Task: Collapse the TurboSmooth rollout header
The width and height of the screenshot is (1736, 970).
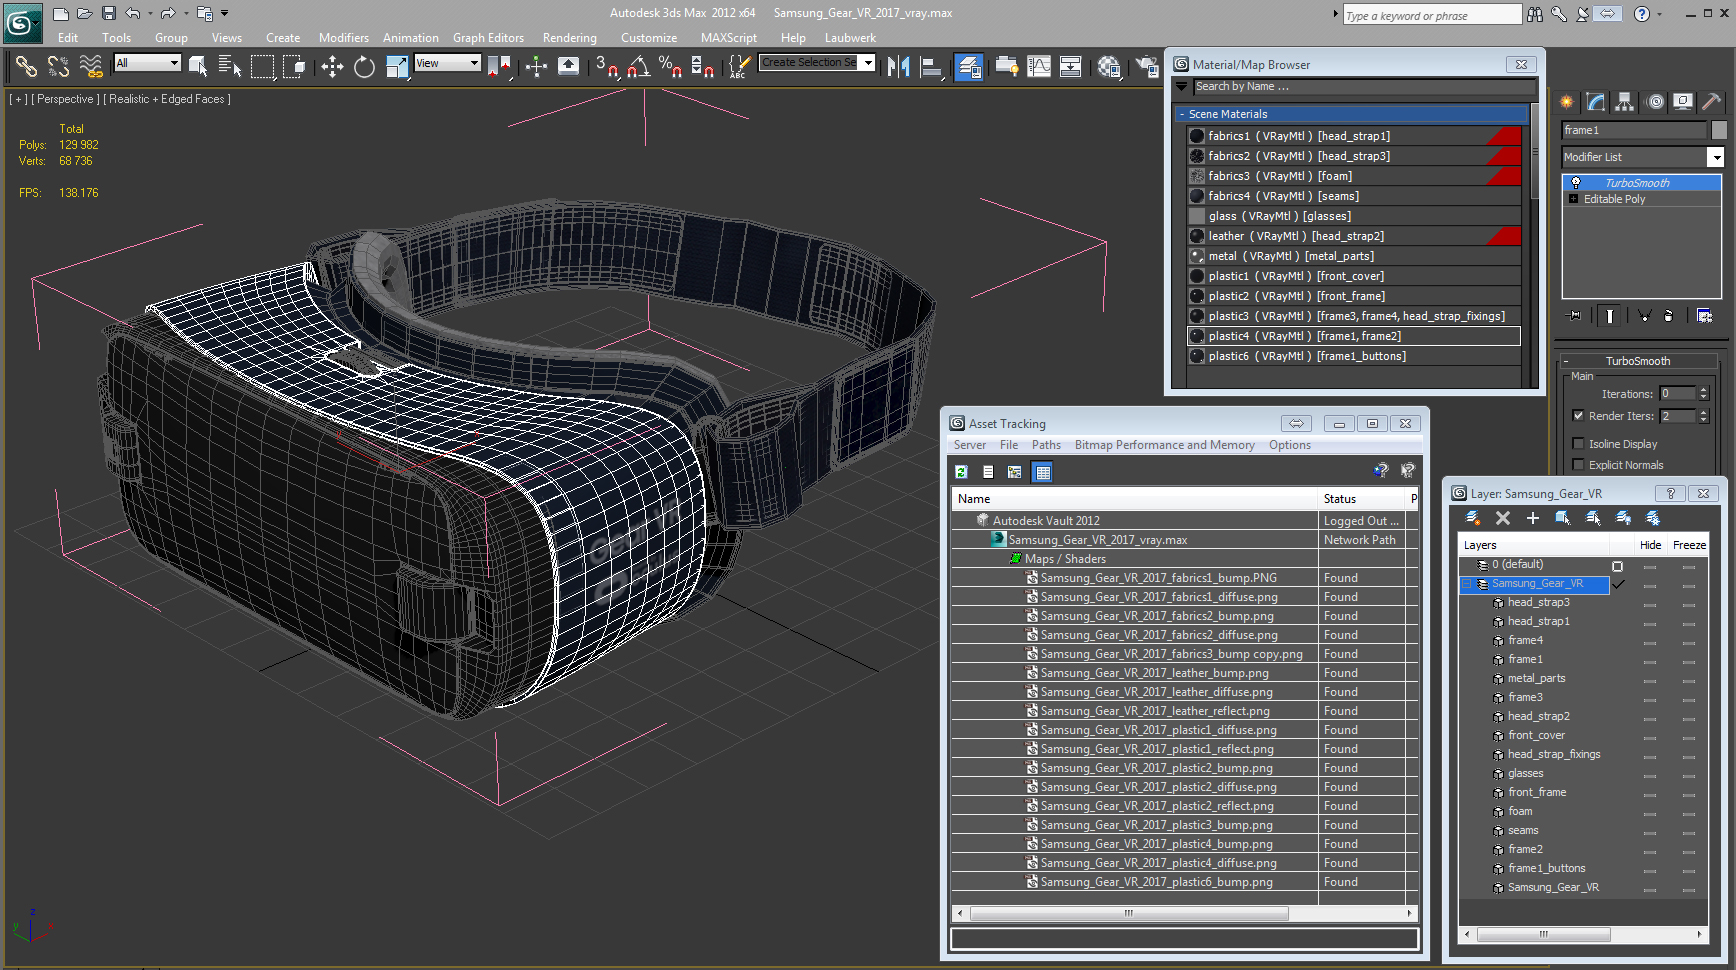Action: pos(1638,361)
